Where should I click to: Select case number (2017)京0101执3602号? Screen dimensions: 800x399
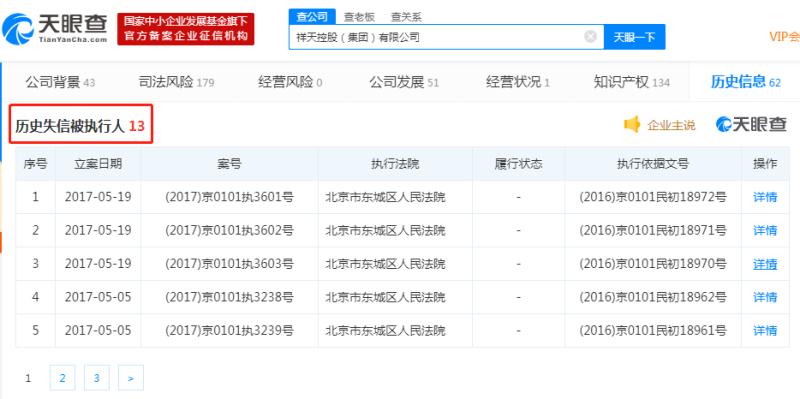click(229, 231)
